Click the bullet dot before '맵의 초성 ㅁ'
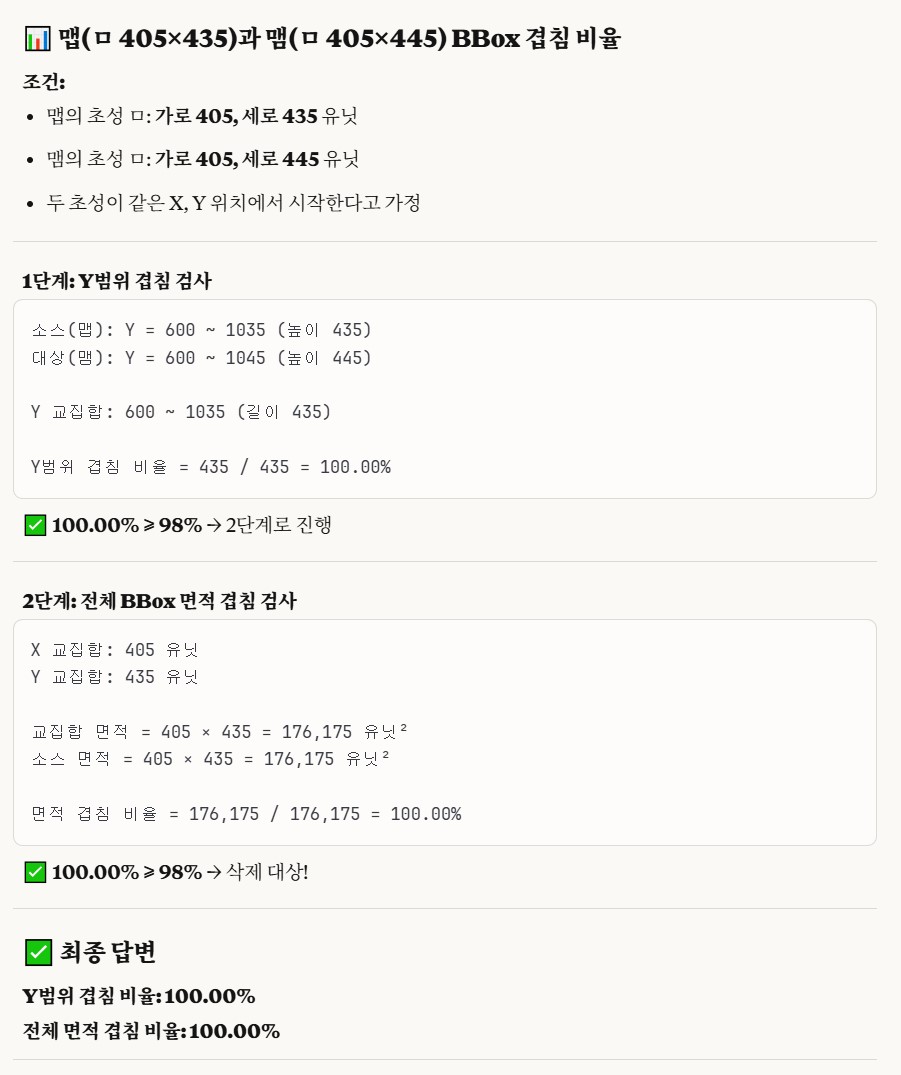 tap(29, 117)
